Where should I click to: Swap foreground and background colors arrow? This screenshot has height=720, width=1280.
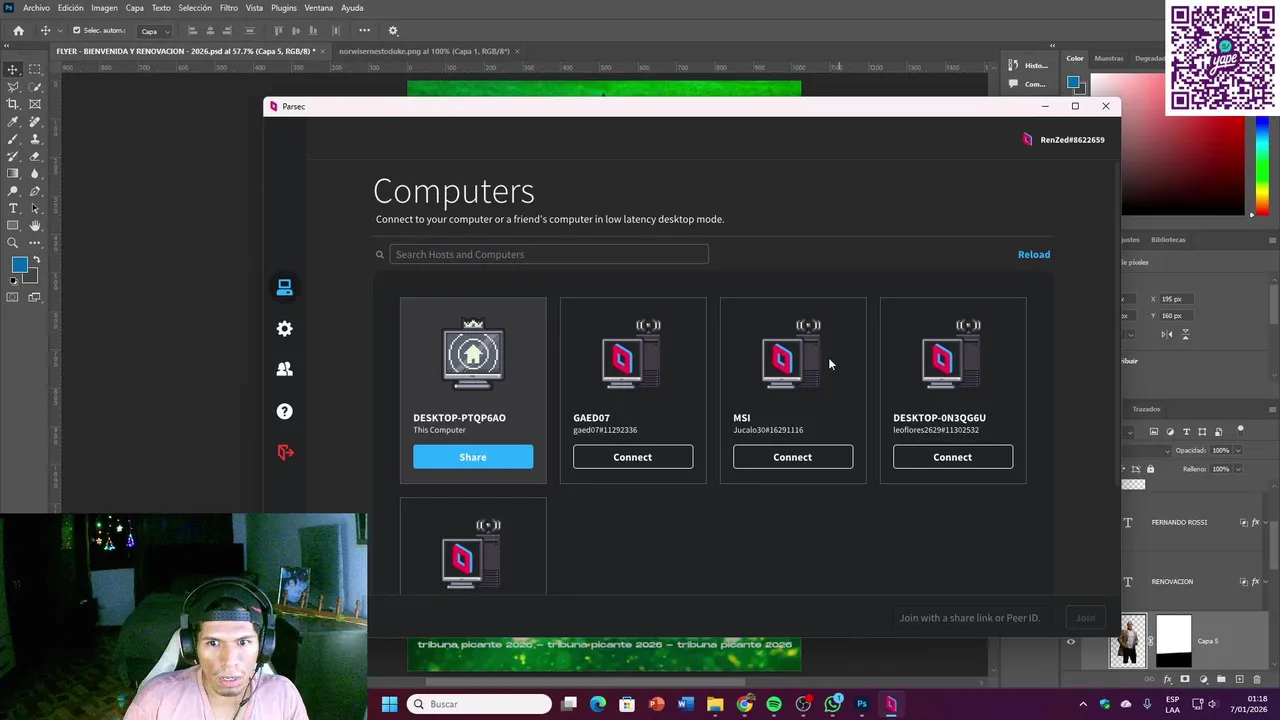tap(36, 259)
